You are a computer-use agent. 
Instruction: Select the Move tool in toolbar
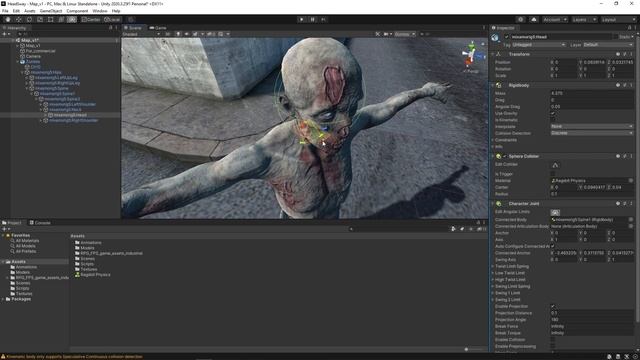point(18,20)
